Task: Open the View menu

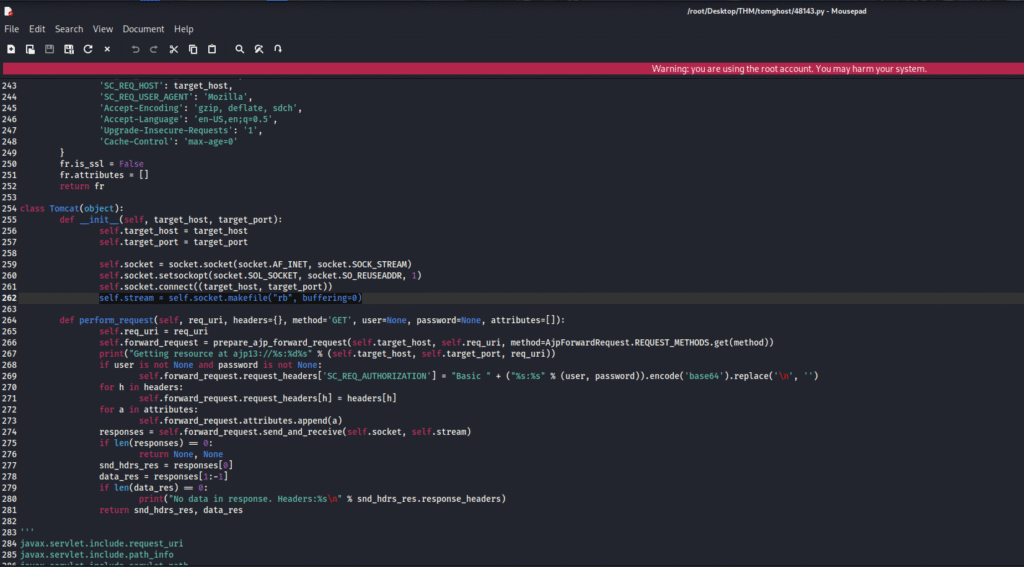Action: pyautogui.click(x=103, y=29)
